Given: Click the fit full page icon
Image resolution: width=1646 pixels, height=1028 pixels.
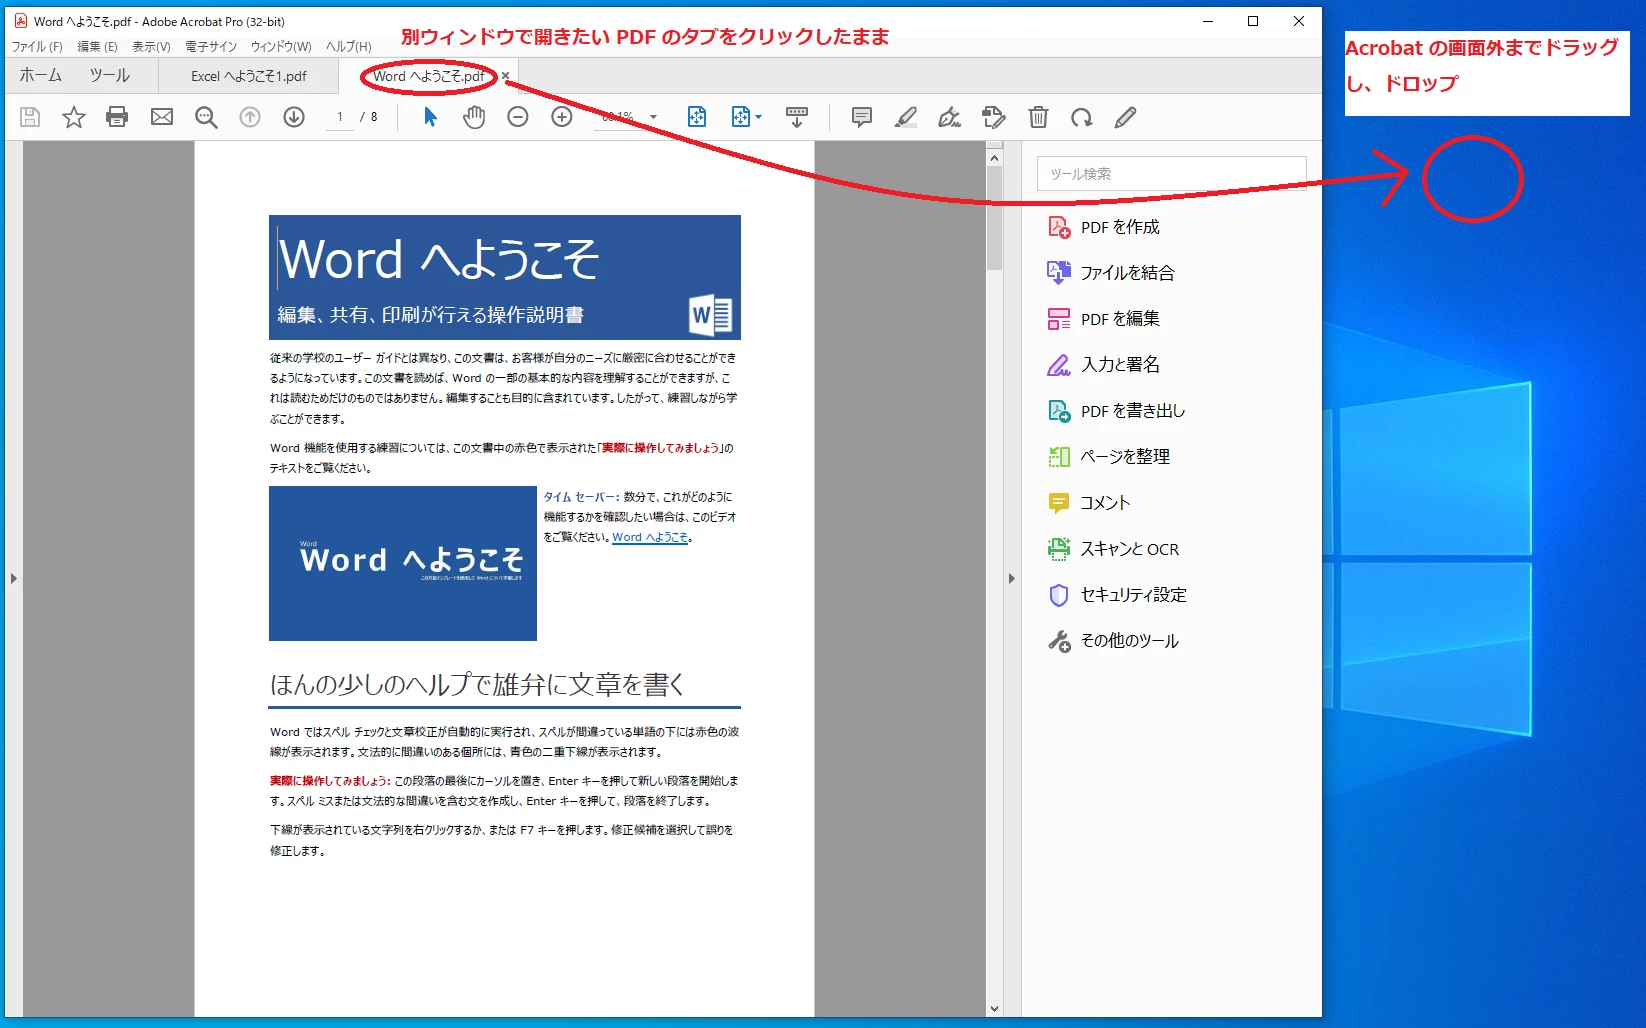Looking at the screenshot, I should tap(740, 117).
